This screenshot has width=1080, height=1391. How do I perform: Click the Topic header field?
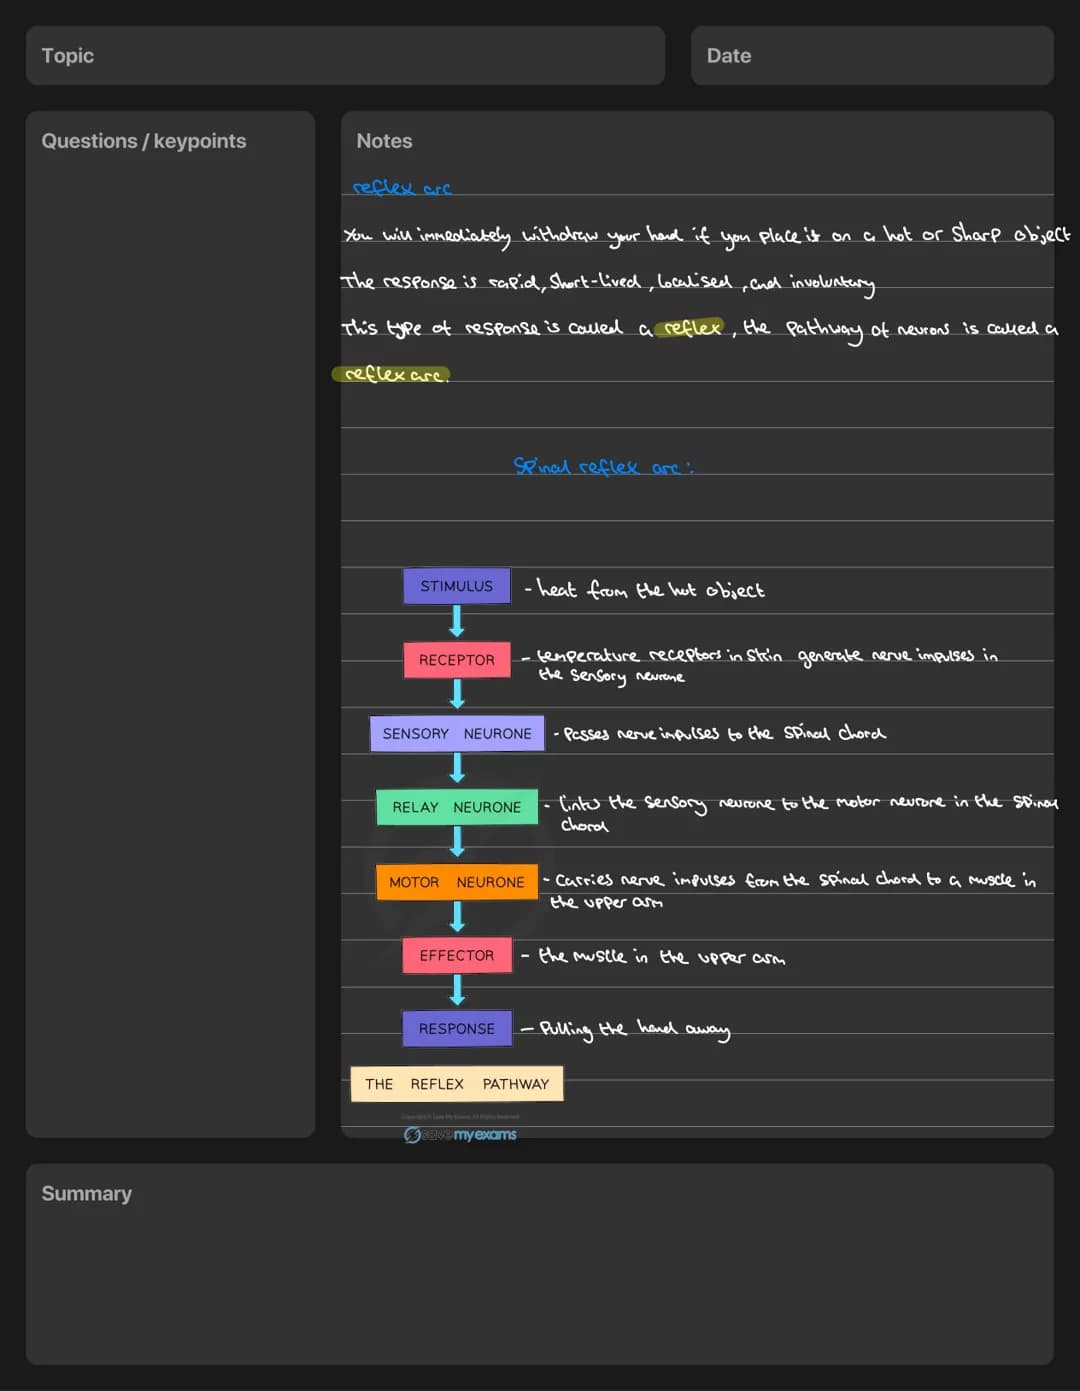[x=345, y=56]
